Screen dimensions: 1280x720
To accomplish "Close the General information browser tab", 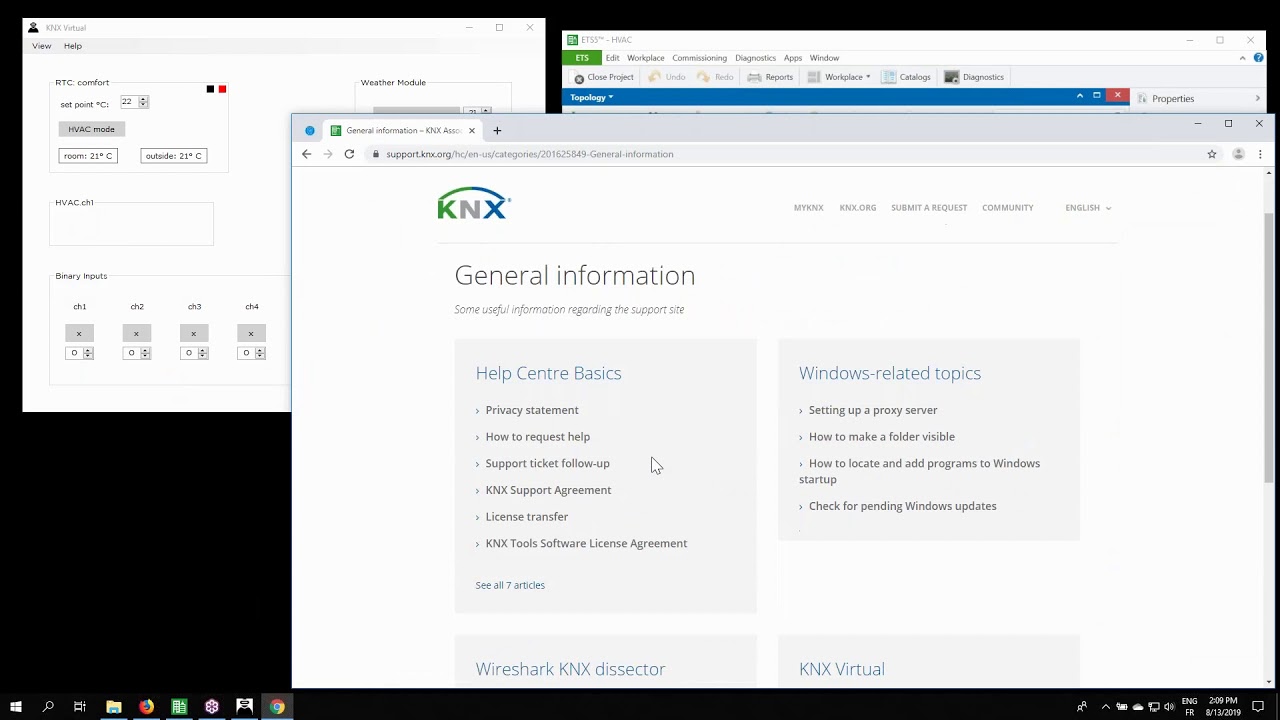I will [472, 130].
